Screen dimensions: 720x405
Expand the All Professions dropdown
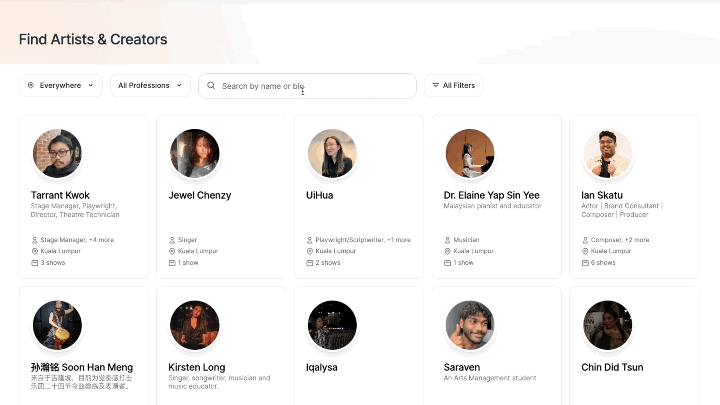pyautogui.click(x=150, y=85)
